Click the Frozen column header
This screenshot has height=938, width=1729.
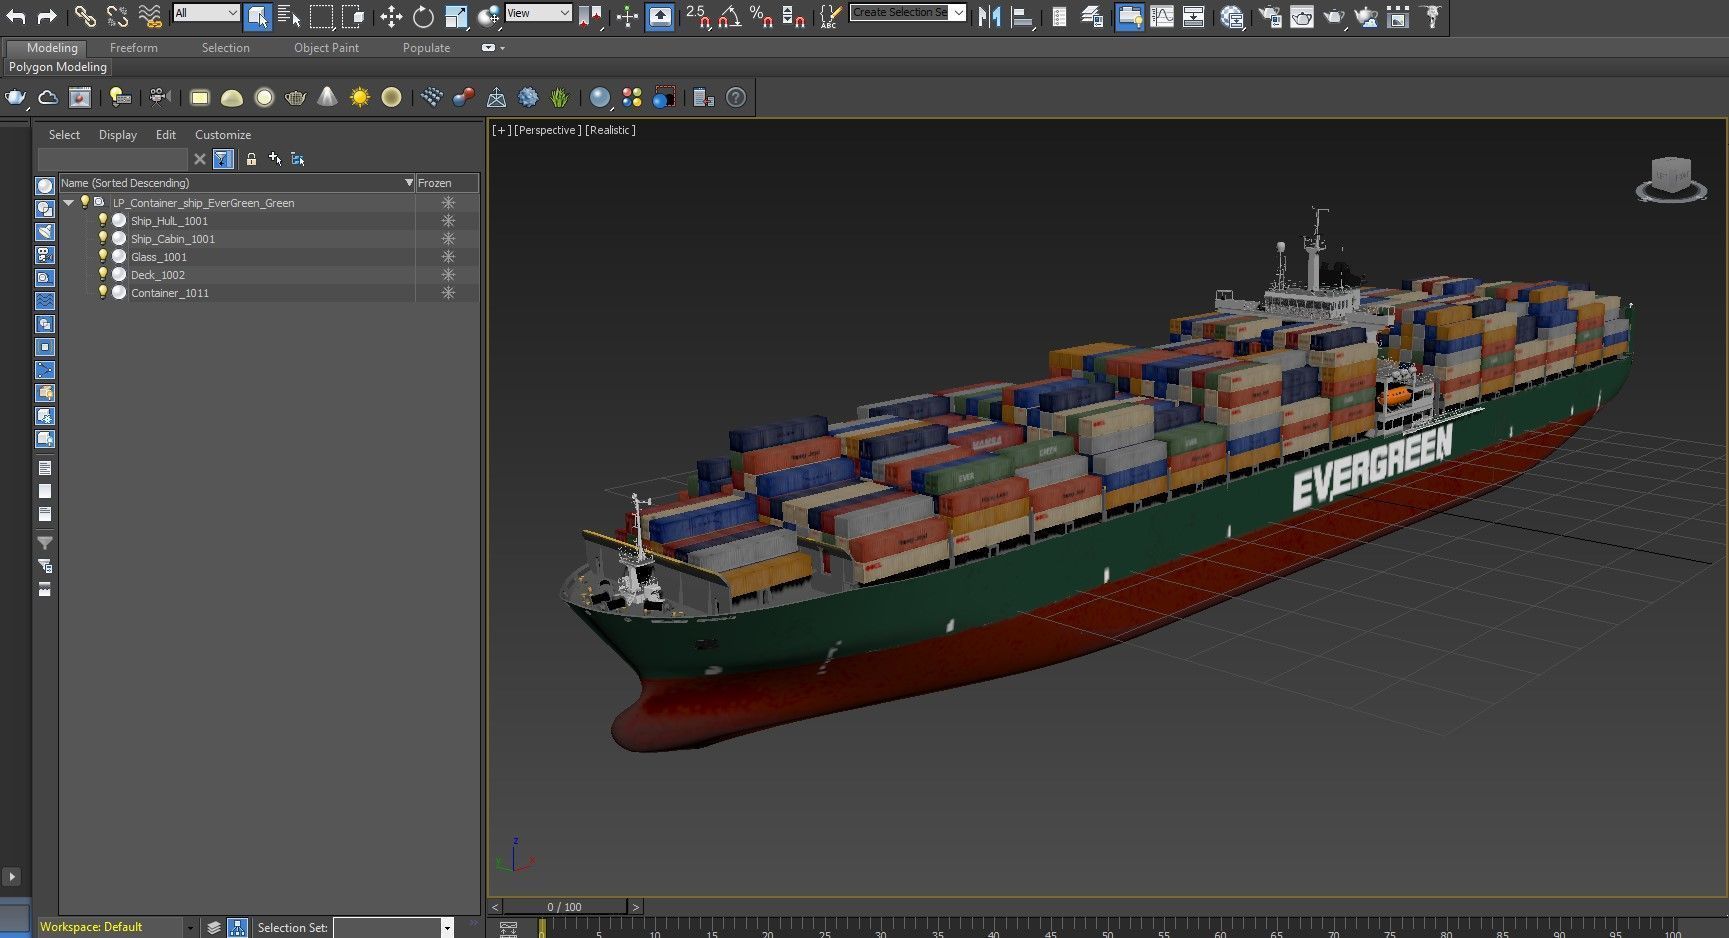[447, 183]
